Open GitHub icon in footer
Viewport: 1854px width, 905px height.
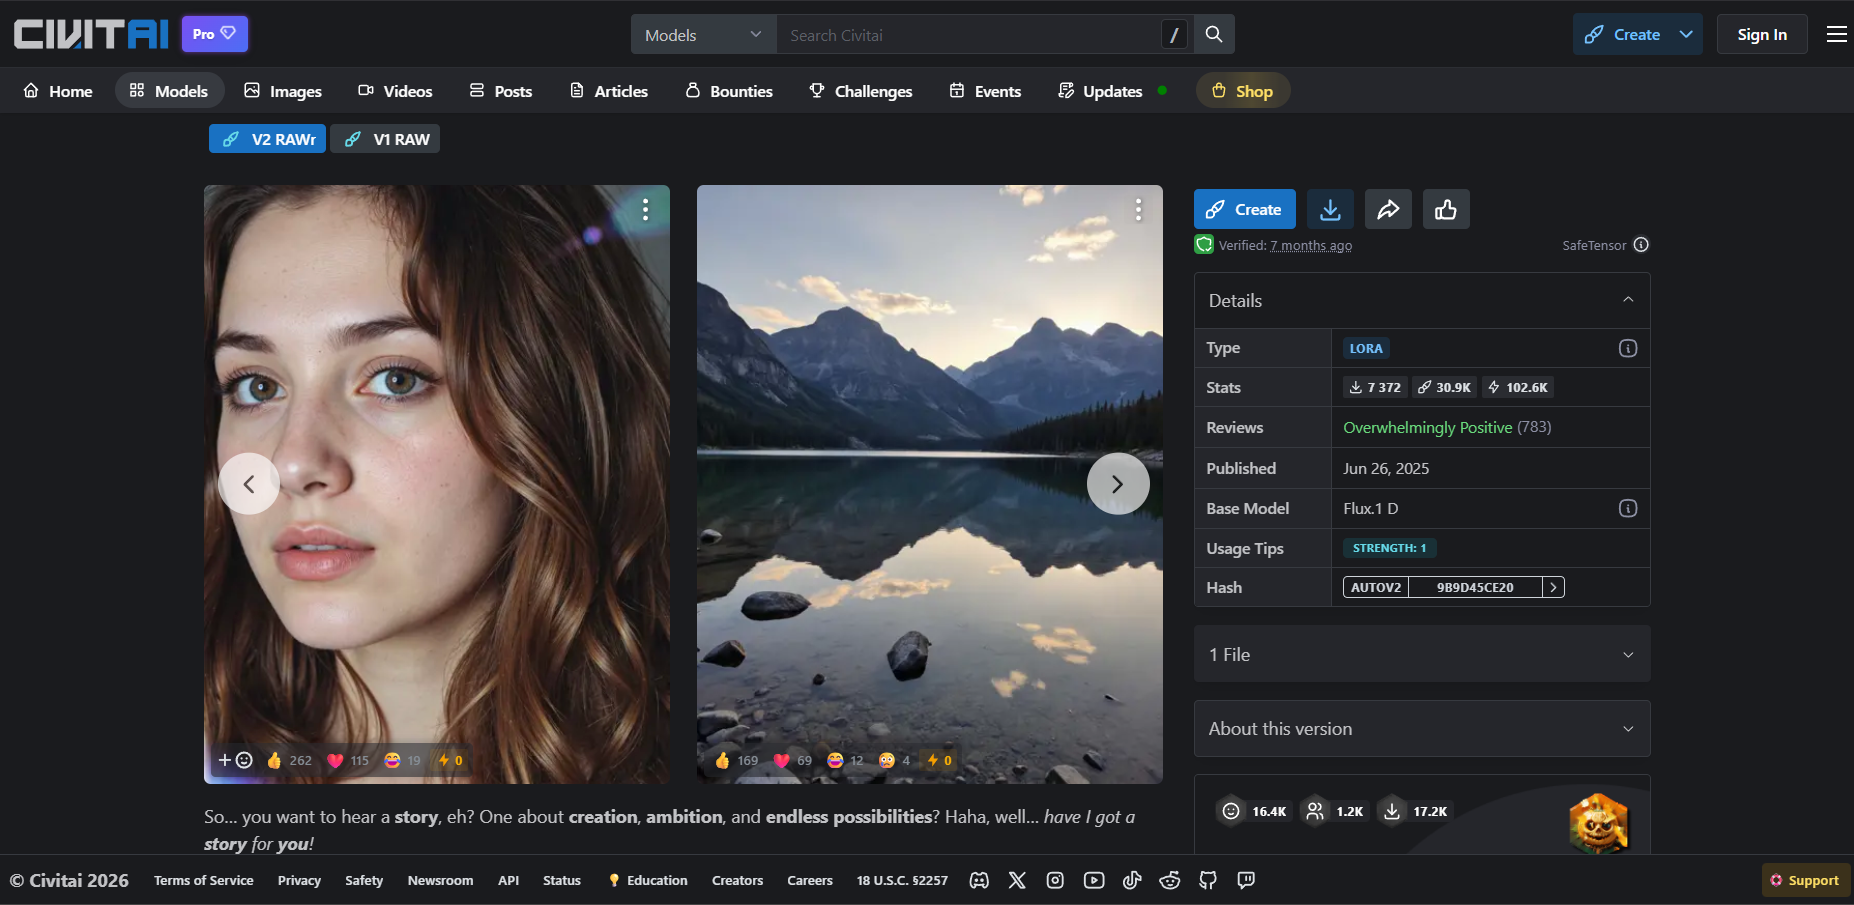point(1208,880)
